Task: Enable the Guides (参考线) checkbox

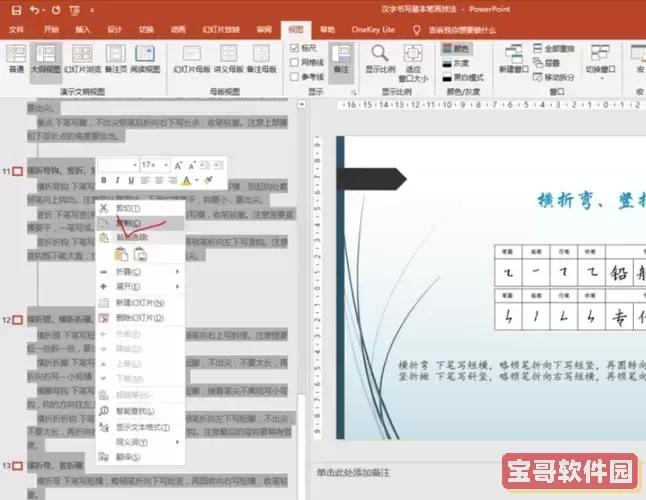Action: coord(293,76)
